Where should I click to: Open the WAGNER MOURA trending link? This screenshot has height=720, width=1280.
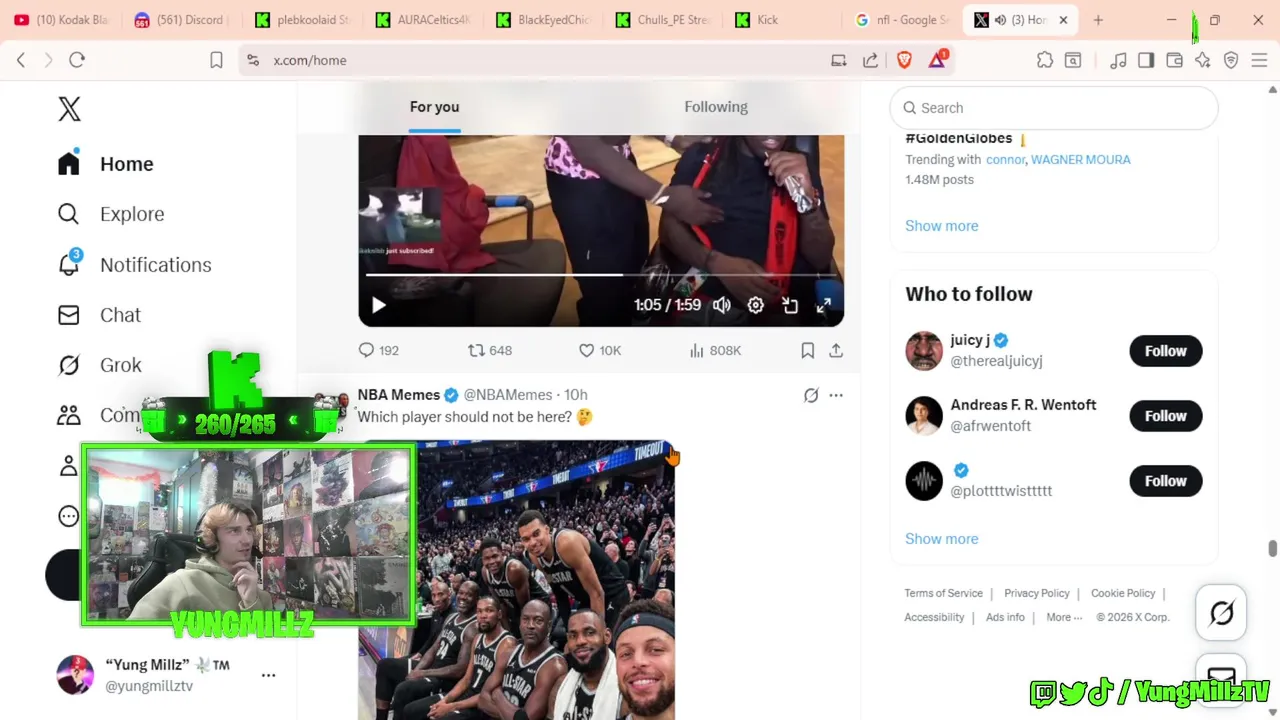(x=1081, y=159)
